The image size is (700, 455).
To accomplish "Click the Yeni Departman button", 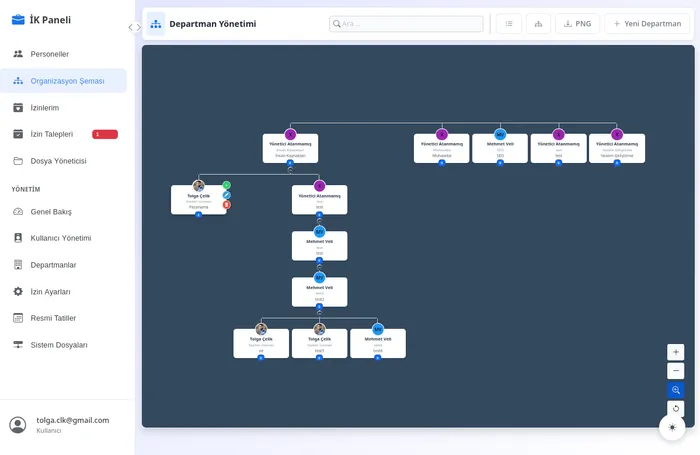I will tap(646, 24).
